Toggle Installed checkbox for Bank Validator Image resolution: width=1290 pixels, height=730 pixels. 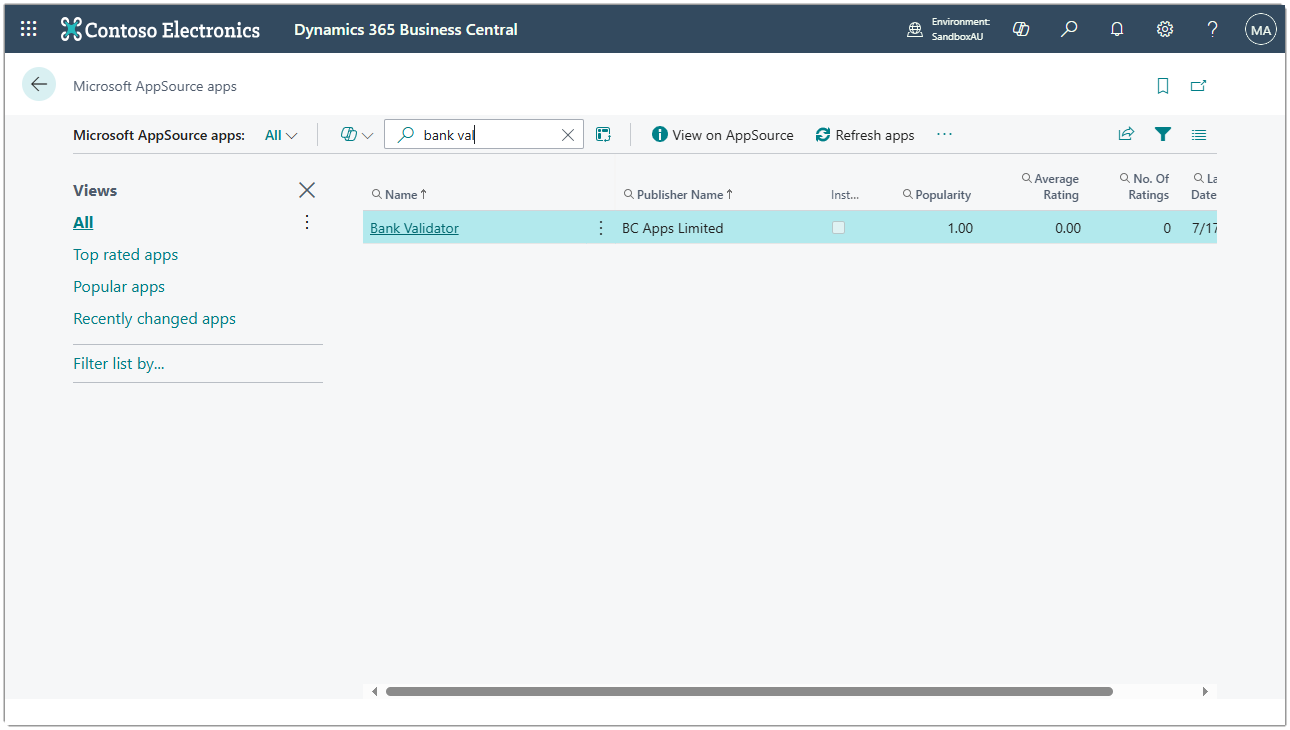838,228
